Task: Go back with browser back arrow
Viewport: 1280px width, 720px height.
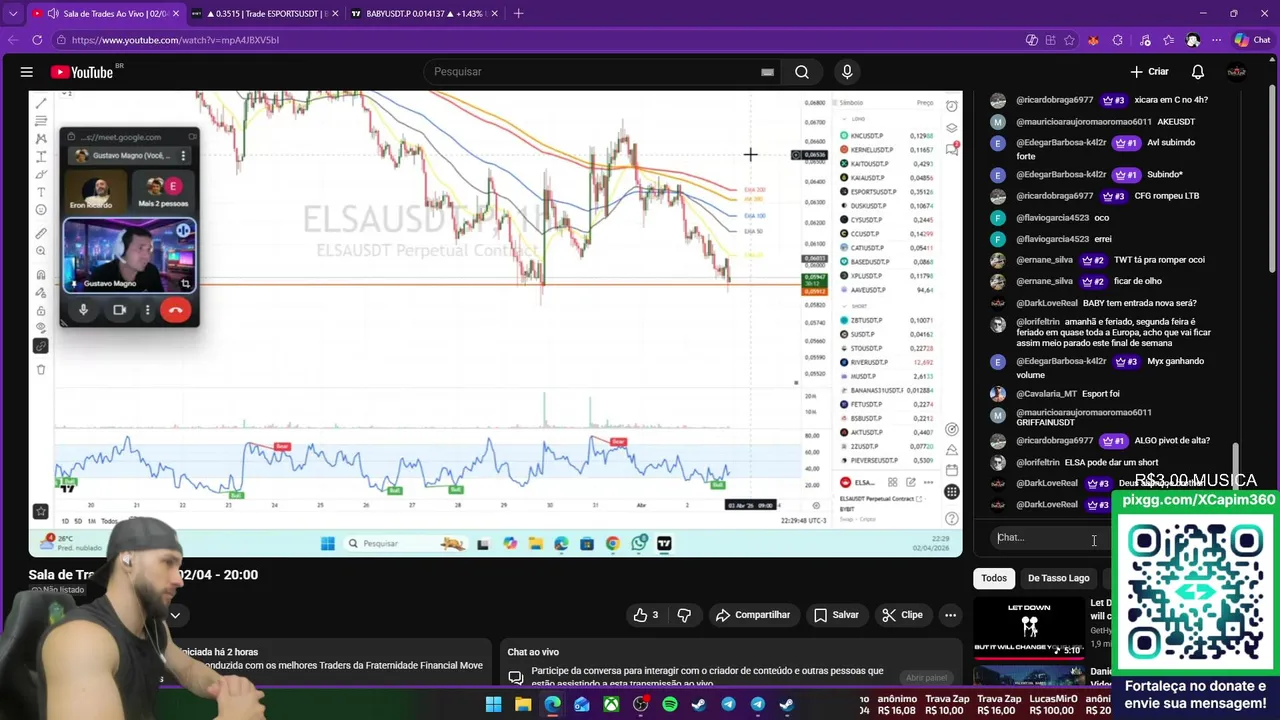Action: pyautogui.click(x=12, y=40)
